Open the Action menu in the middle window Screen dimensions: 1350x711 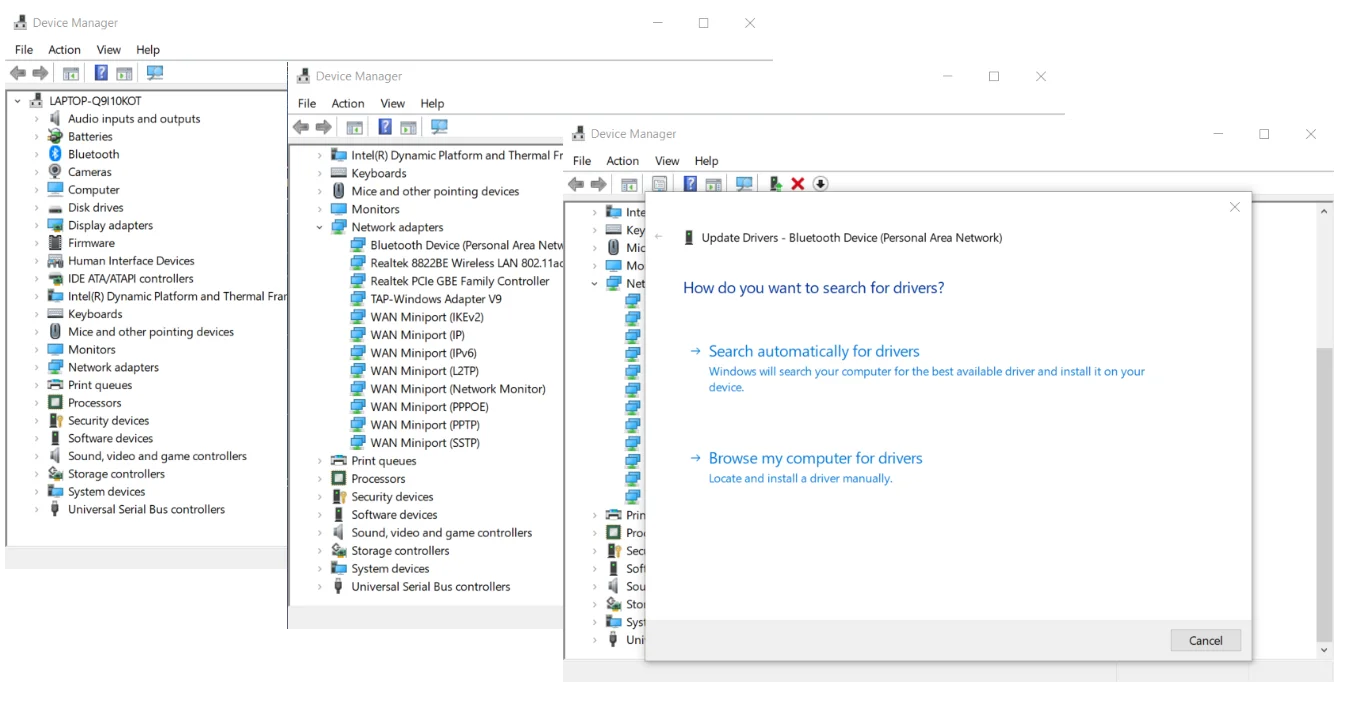tap(348, 103)
